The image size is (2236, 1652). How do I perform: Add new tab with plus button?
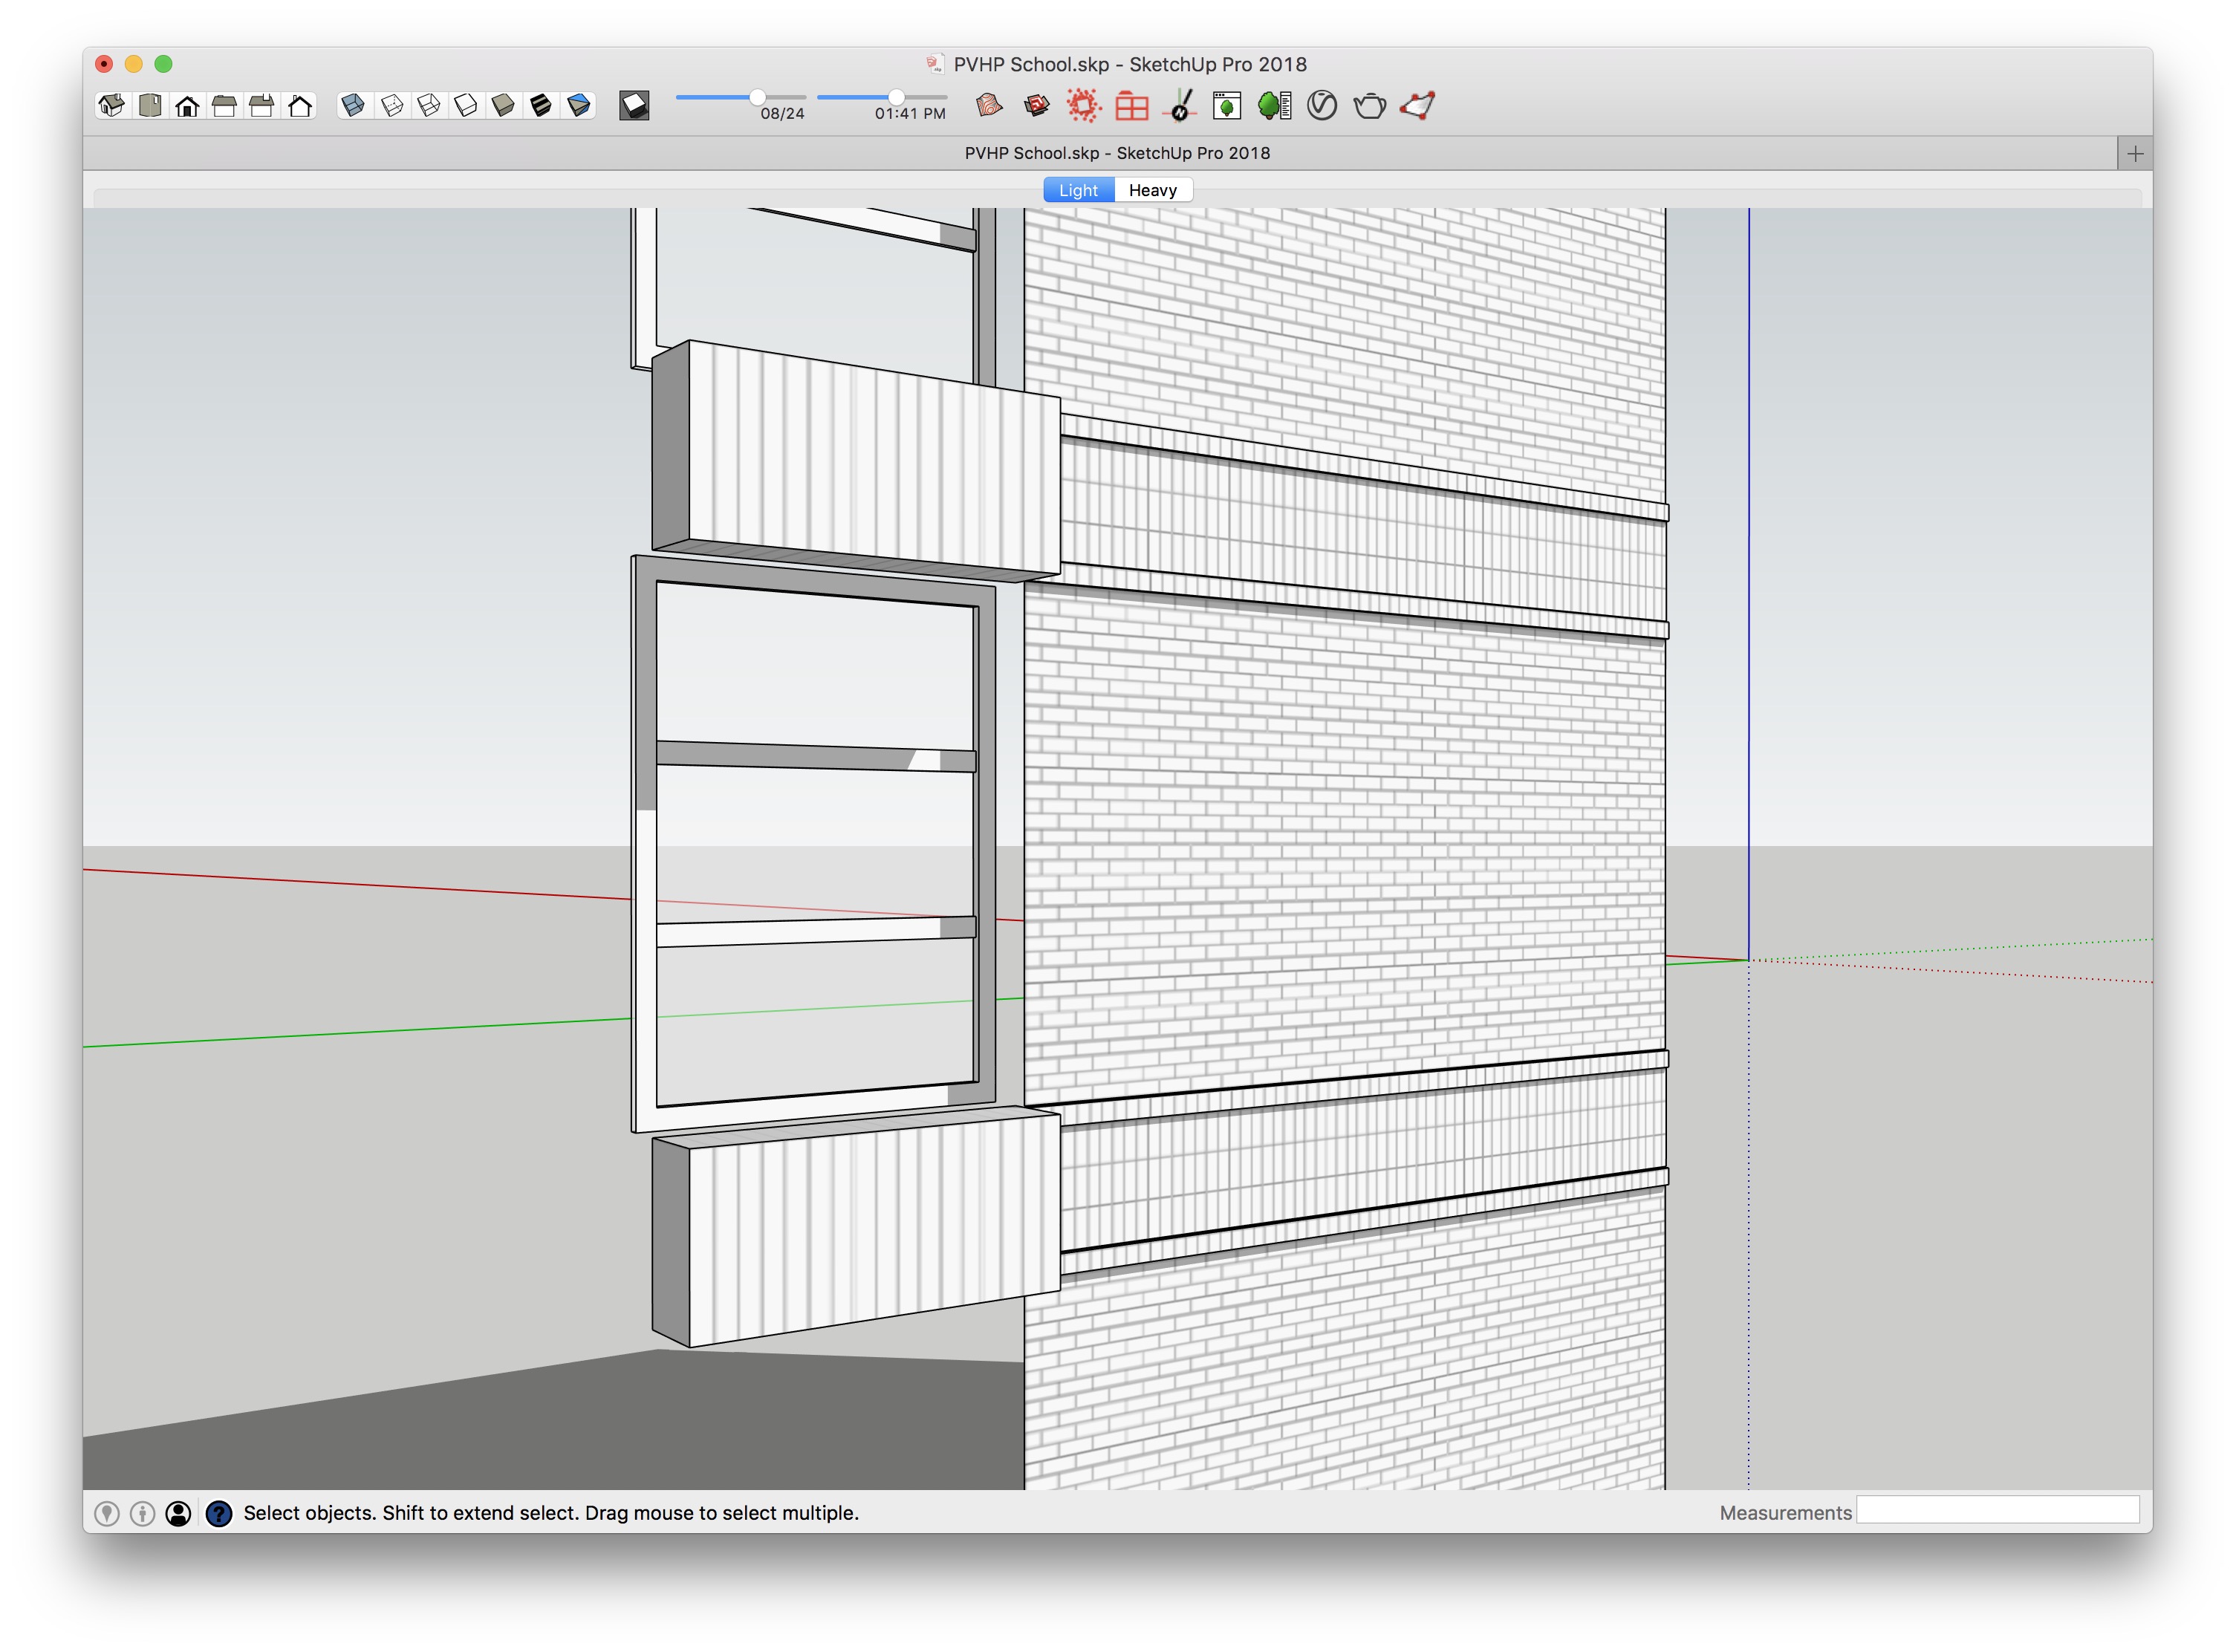(x=2135, y=154)
